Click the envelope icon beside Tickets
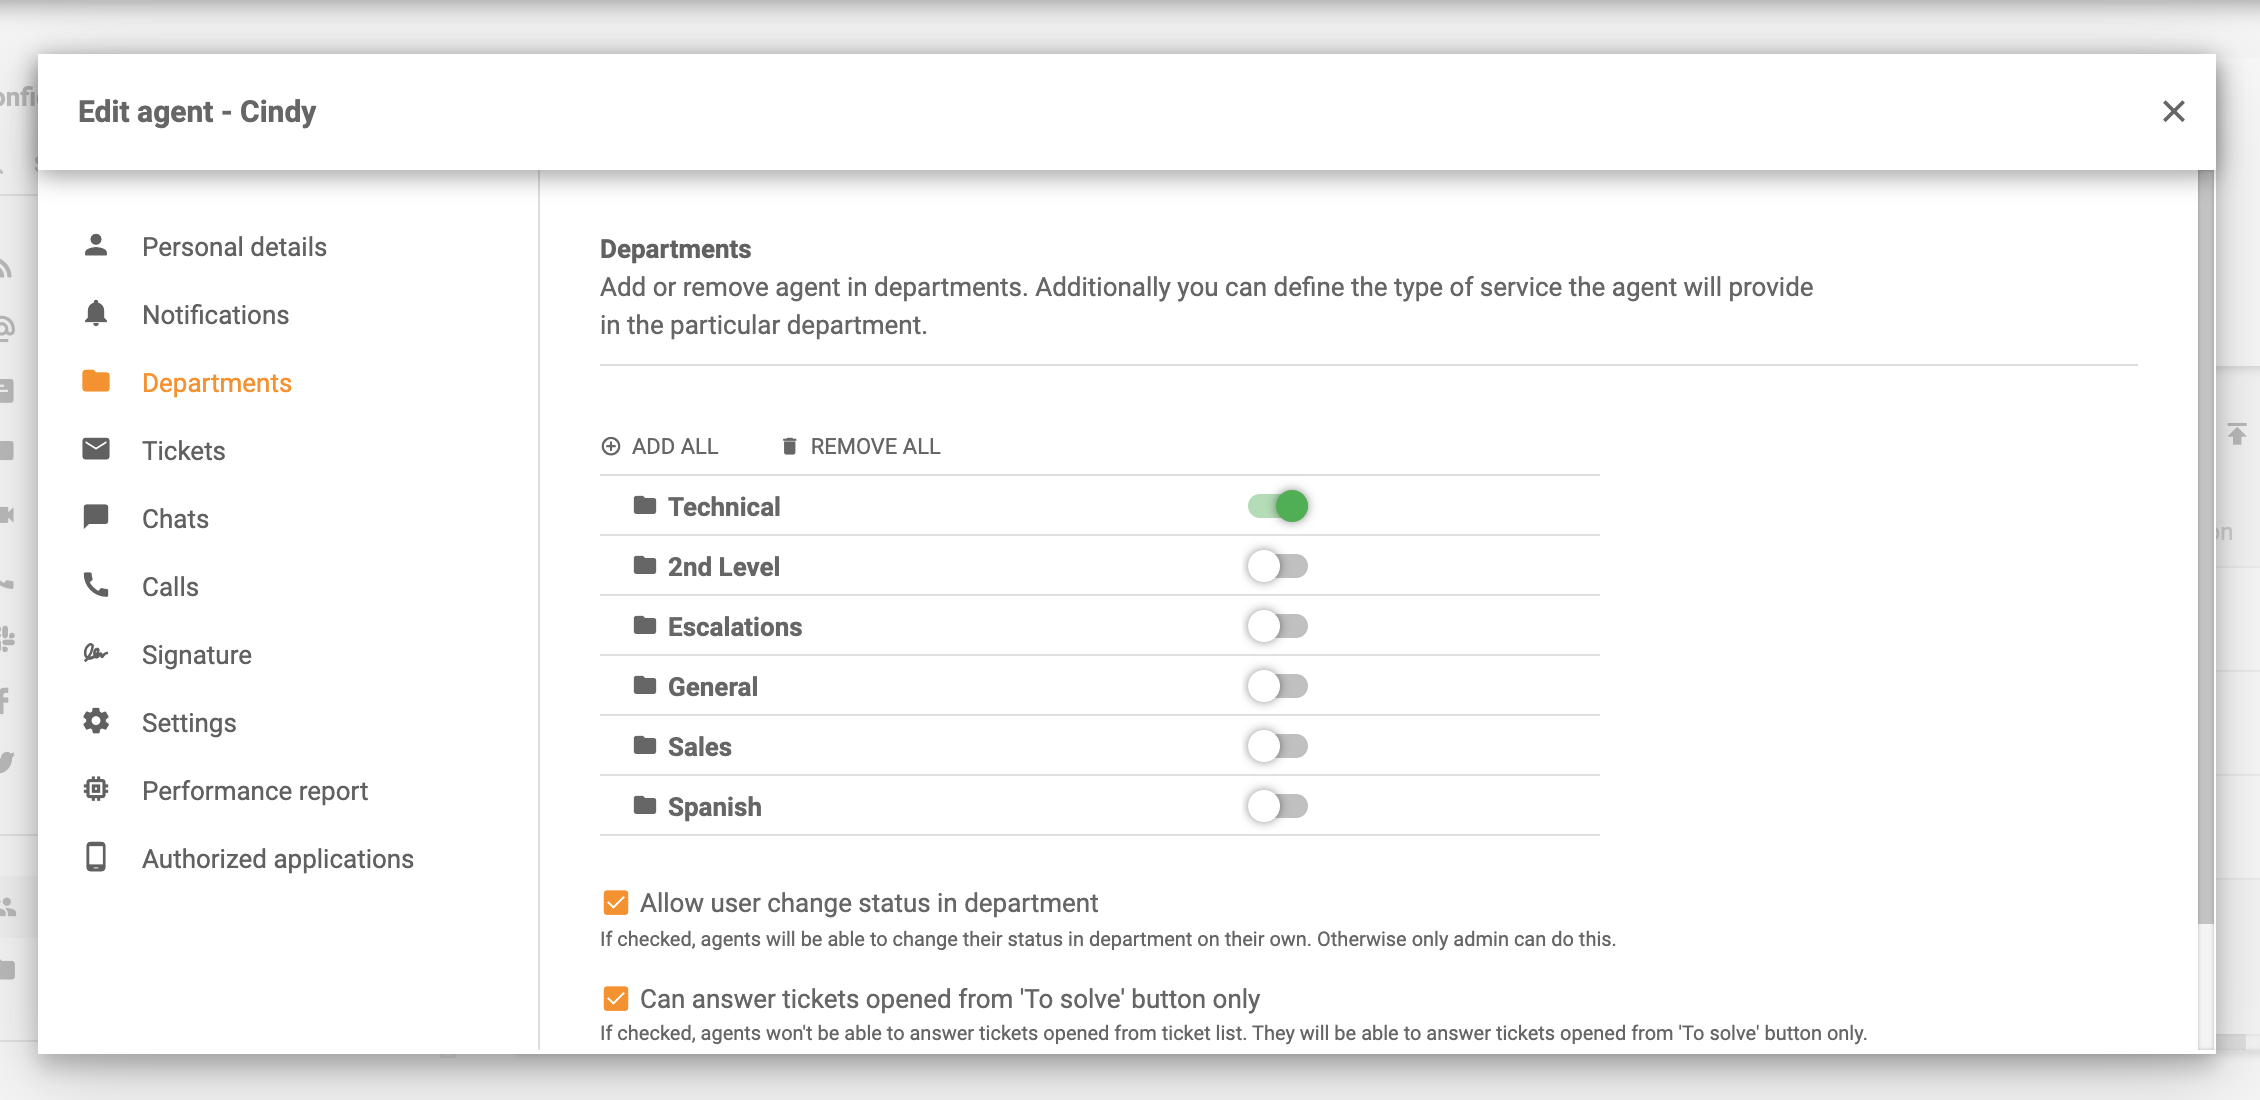The width and height of the screenshot is (2260, 1100). coord(97,449)
